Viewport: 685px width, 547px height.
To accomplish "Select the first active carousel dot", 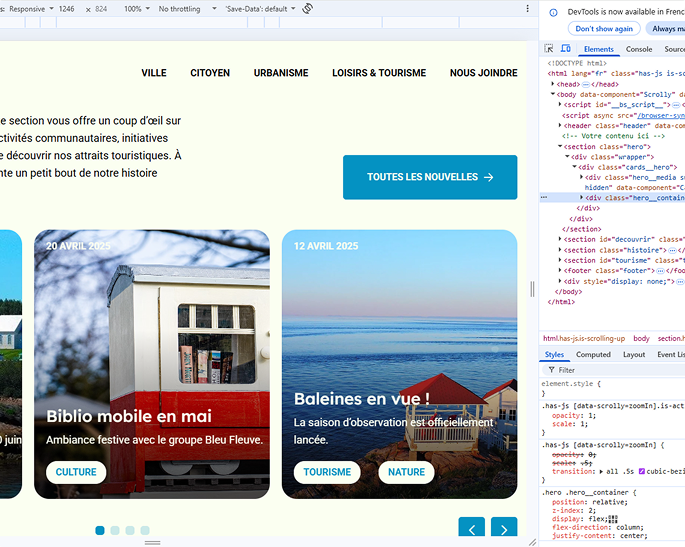I will pyautogui.click(x=100, y=530).
